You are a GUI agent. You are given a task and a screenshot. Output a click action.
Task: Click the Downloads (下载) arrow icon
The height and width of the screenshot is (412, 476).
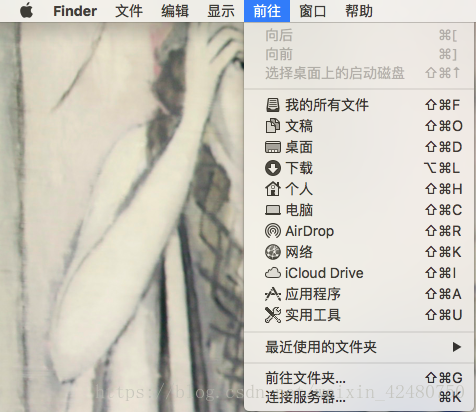tap(273, 168)
